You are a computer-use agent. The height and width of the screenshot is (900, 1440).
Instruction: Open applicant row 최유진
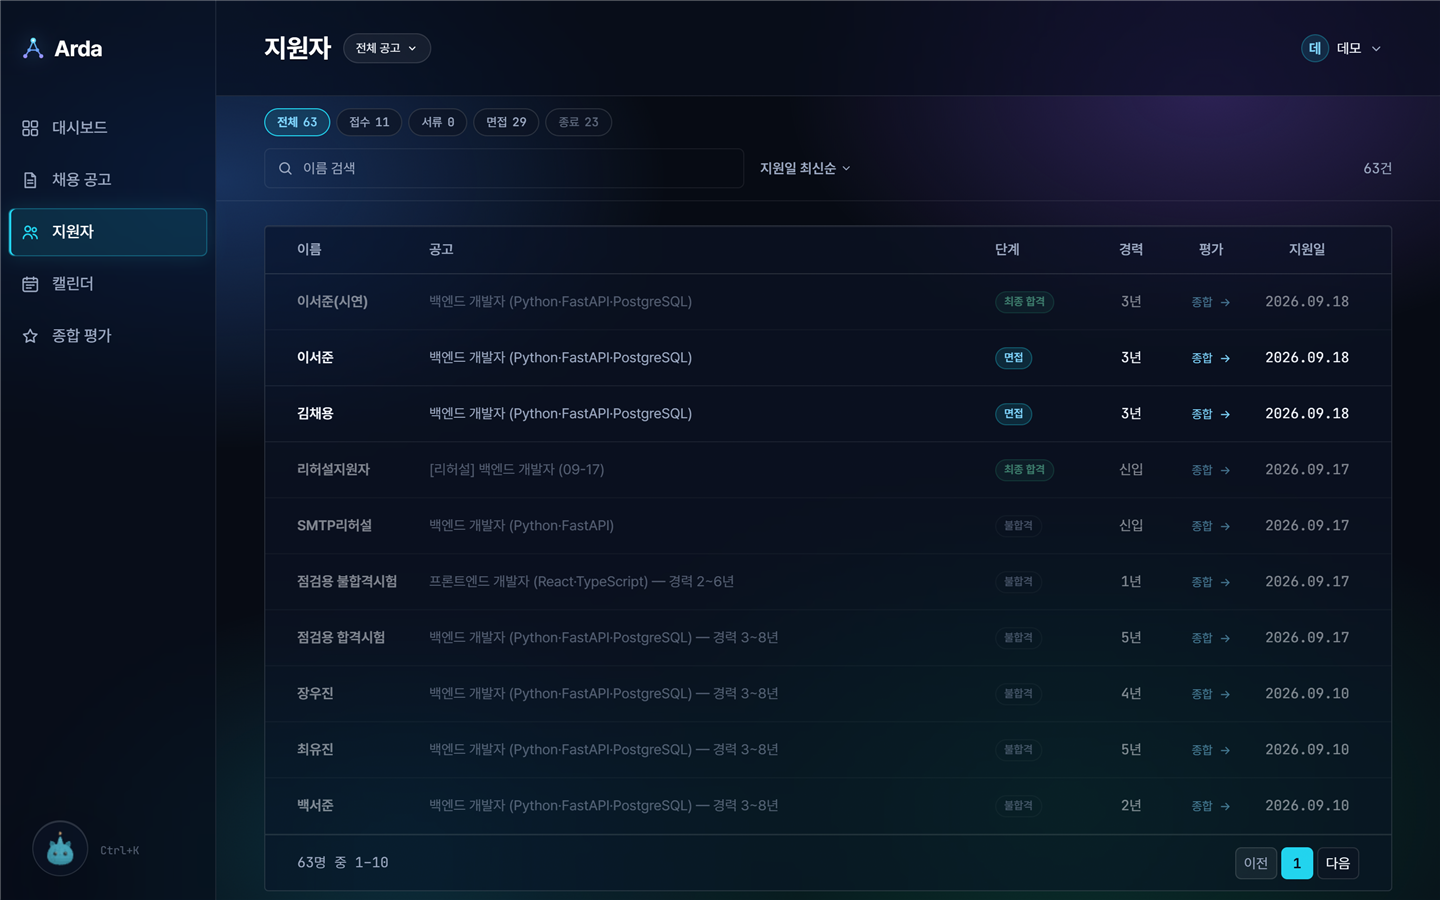(x=828, y=750)
